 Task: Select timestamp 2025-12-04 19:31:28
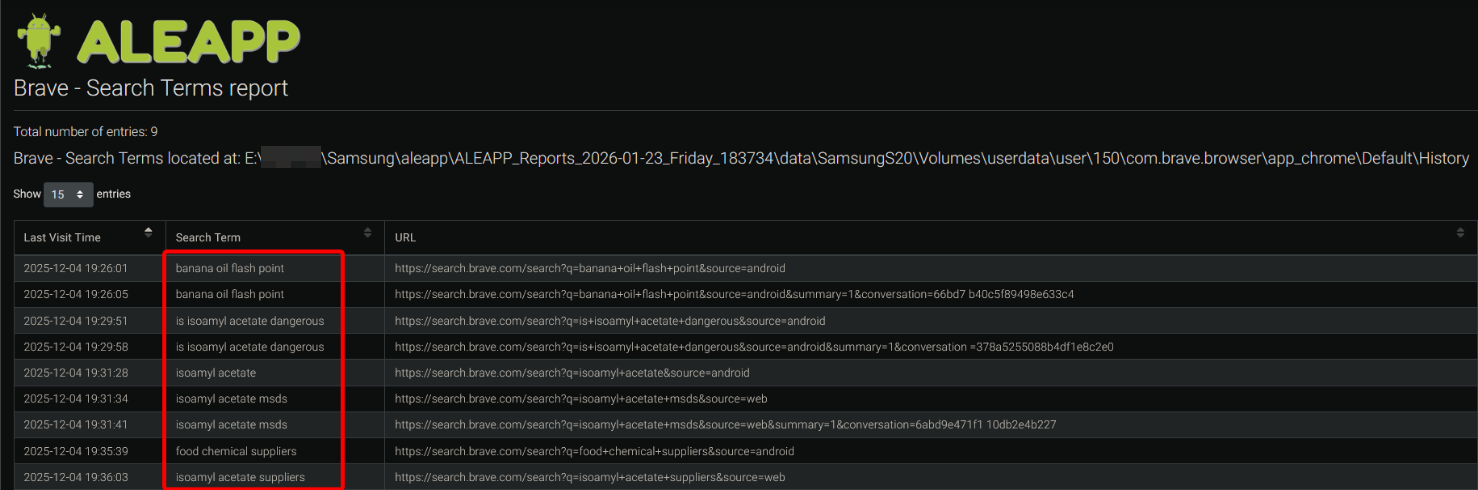(75, 373)
